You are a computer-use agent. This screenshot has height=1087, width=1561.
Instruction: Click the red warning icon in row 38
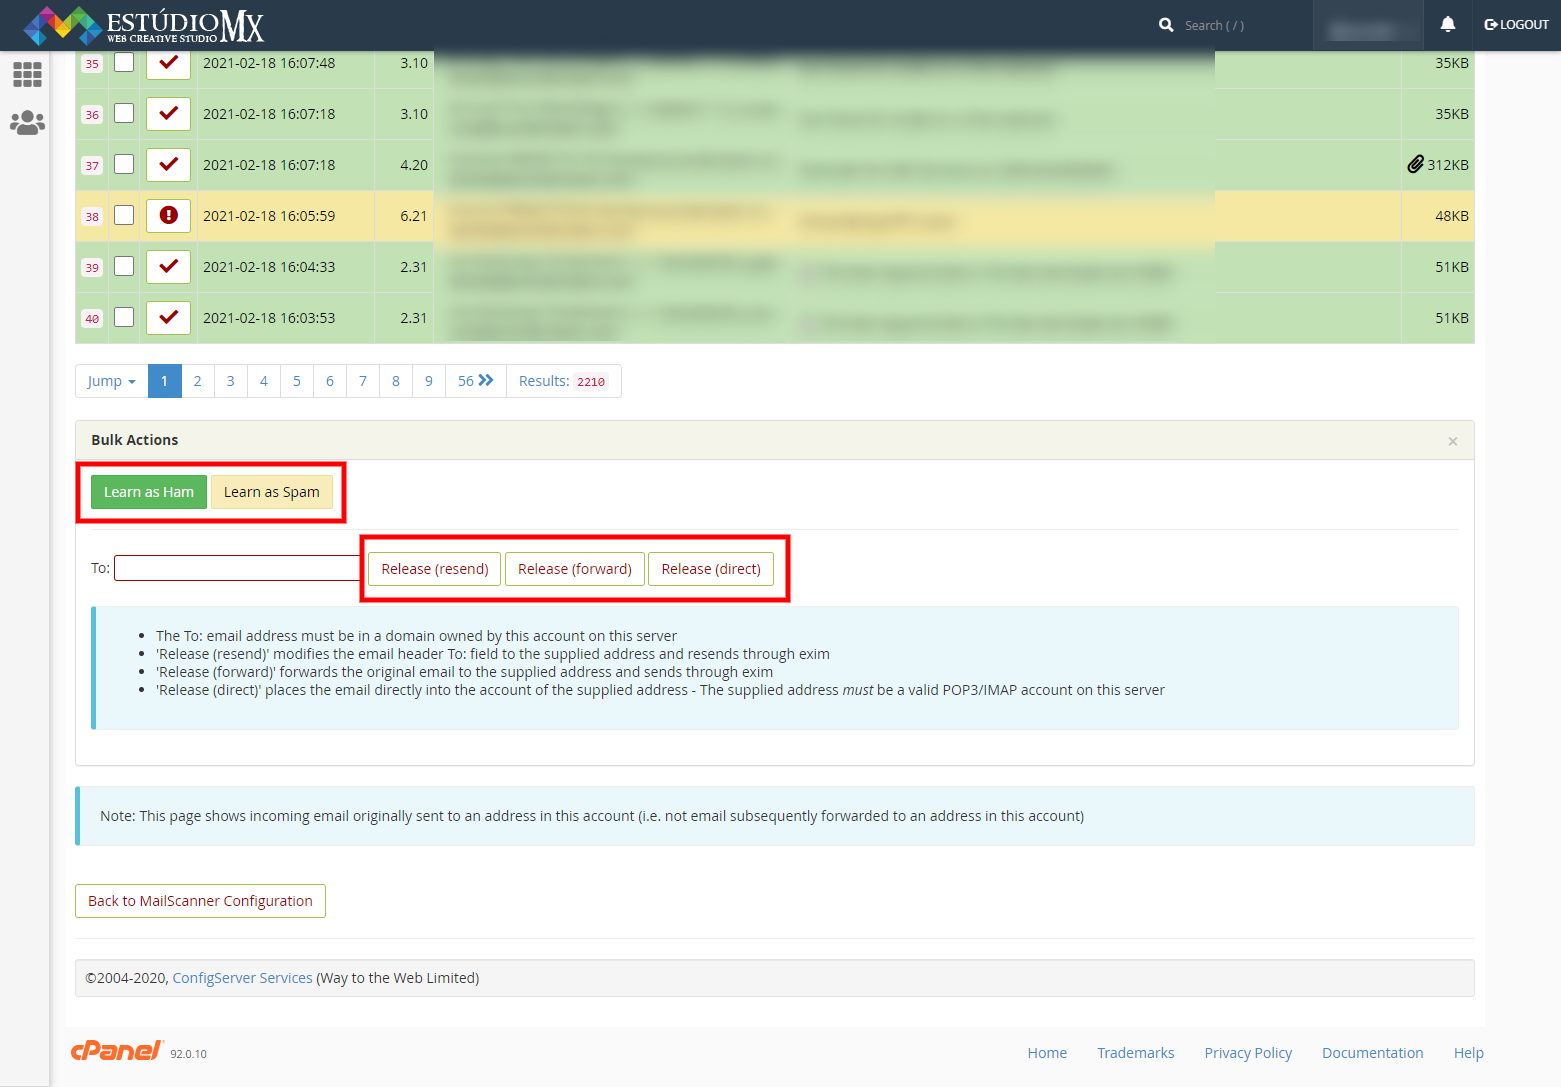click(x=168, y=215)
